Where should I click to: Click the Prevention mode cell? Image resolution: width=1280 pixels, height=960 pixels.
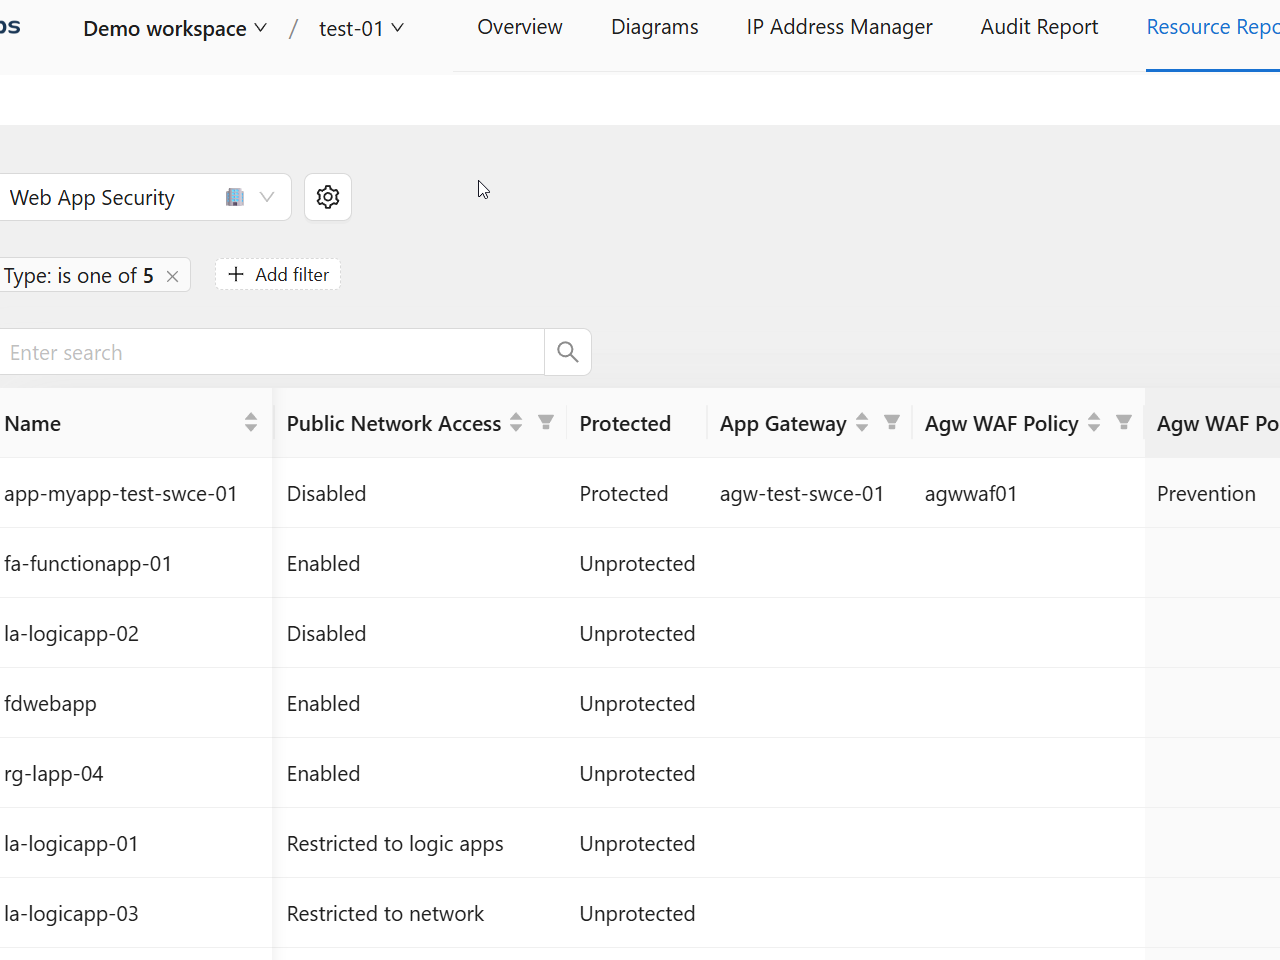[1206, 493]
